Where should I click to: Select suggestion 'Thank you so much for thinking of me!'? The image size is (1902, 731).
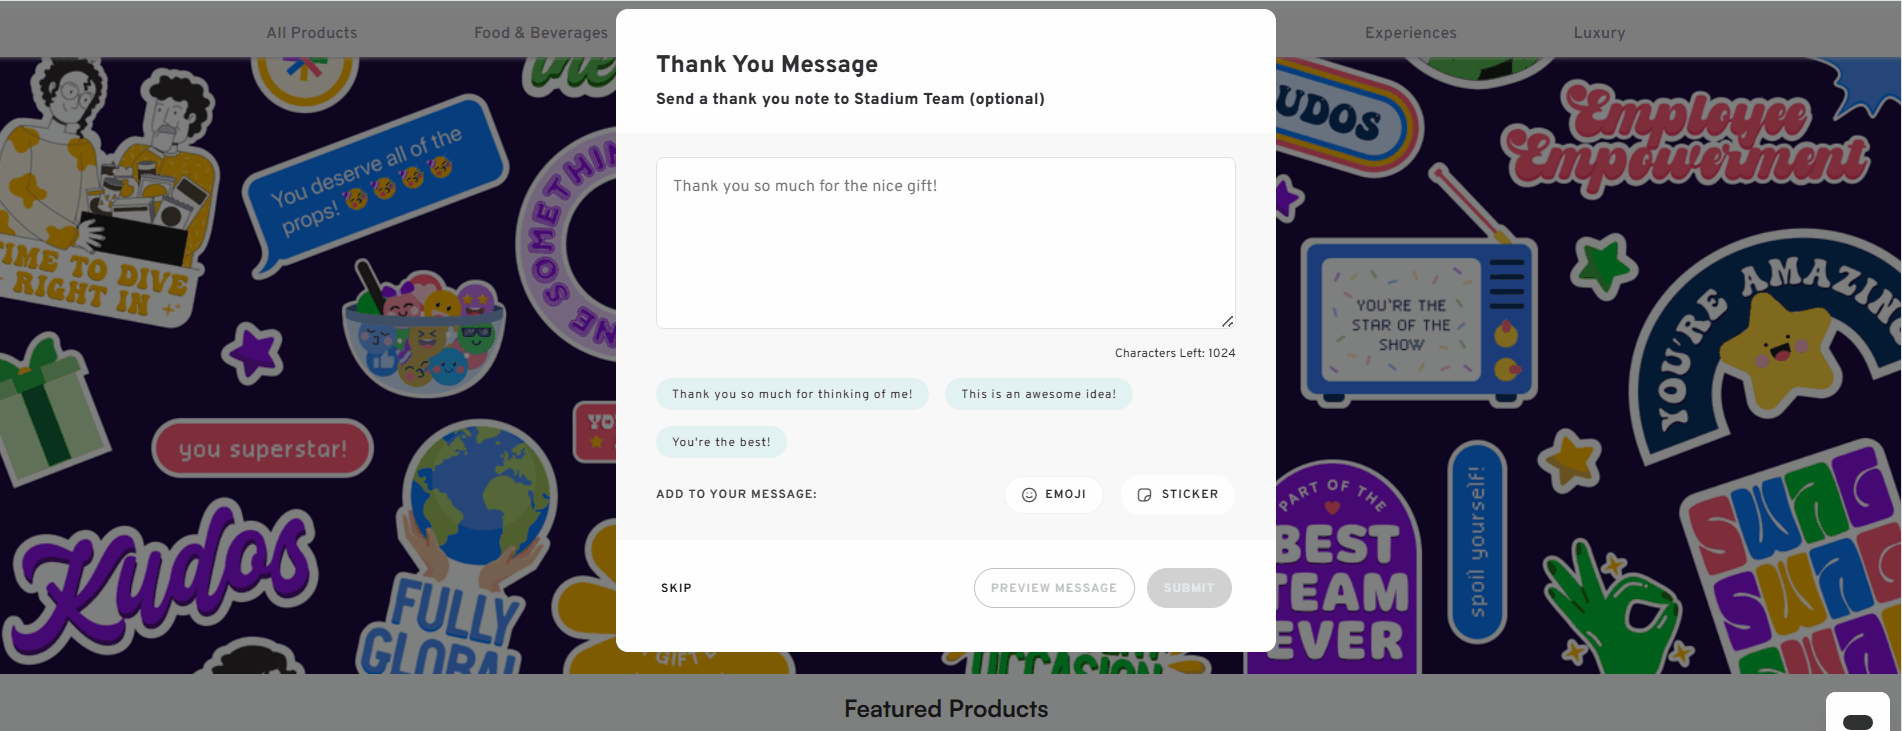[x=792, y=394]
